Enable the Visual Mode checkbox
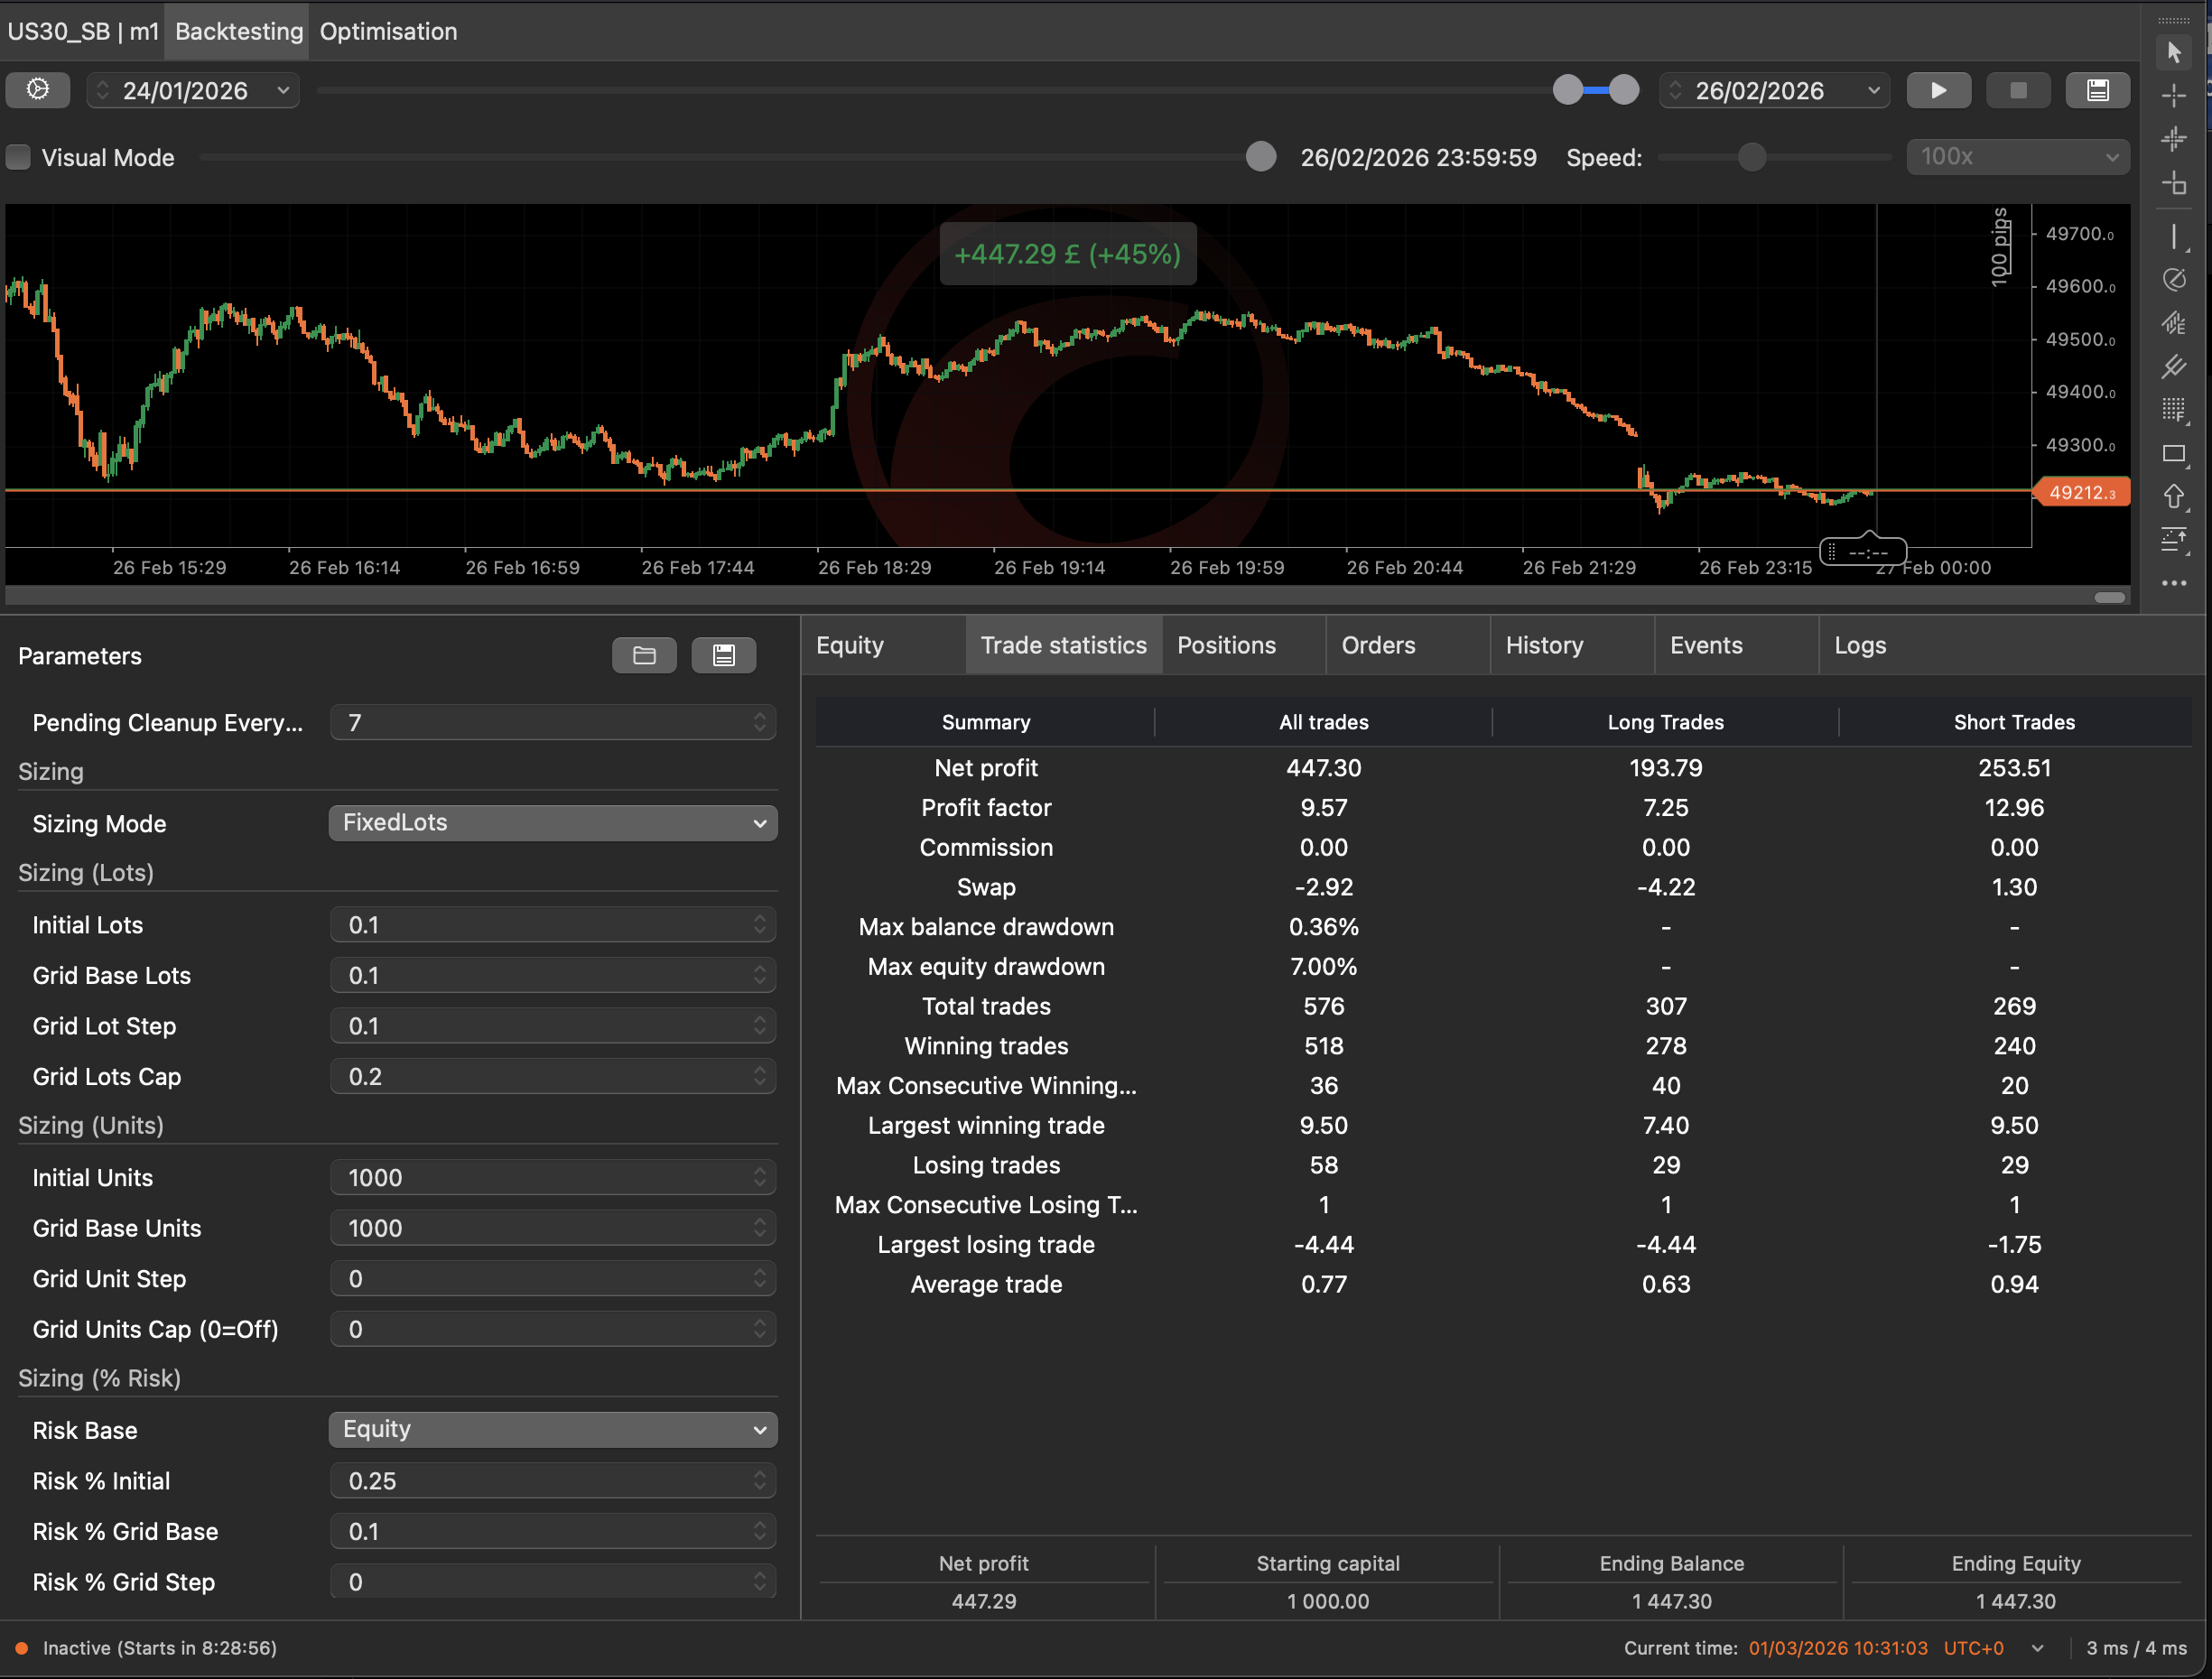Viewport: 2212px width, 1679px height. (x=19, y=158)
